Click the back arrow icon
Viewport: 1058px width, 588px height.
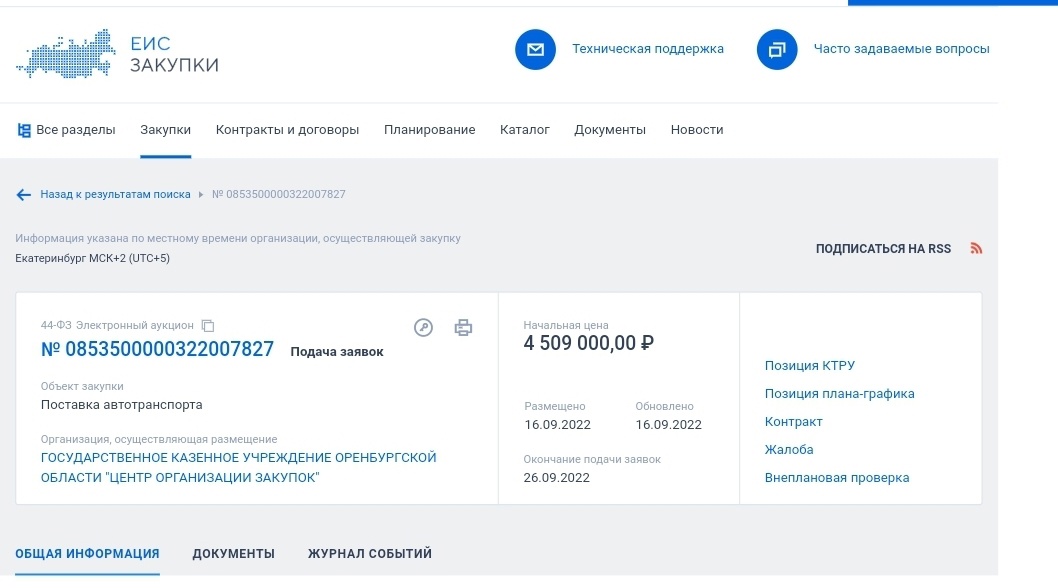click(x=24, y=195)
